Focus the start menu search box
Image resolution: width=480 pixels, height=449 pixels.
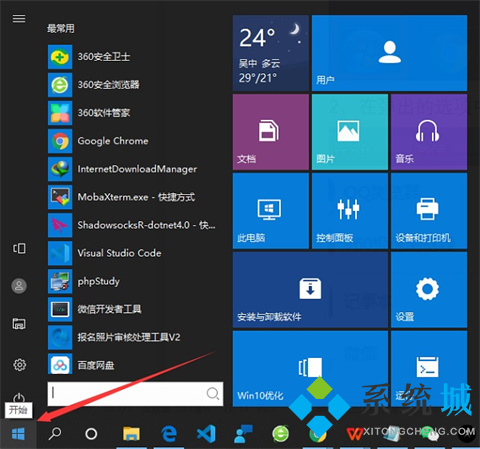(x=135, y=394)
